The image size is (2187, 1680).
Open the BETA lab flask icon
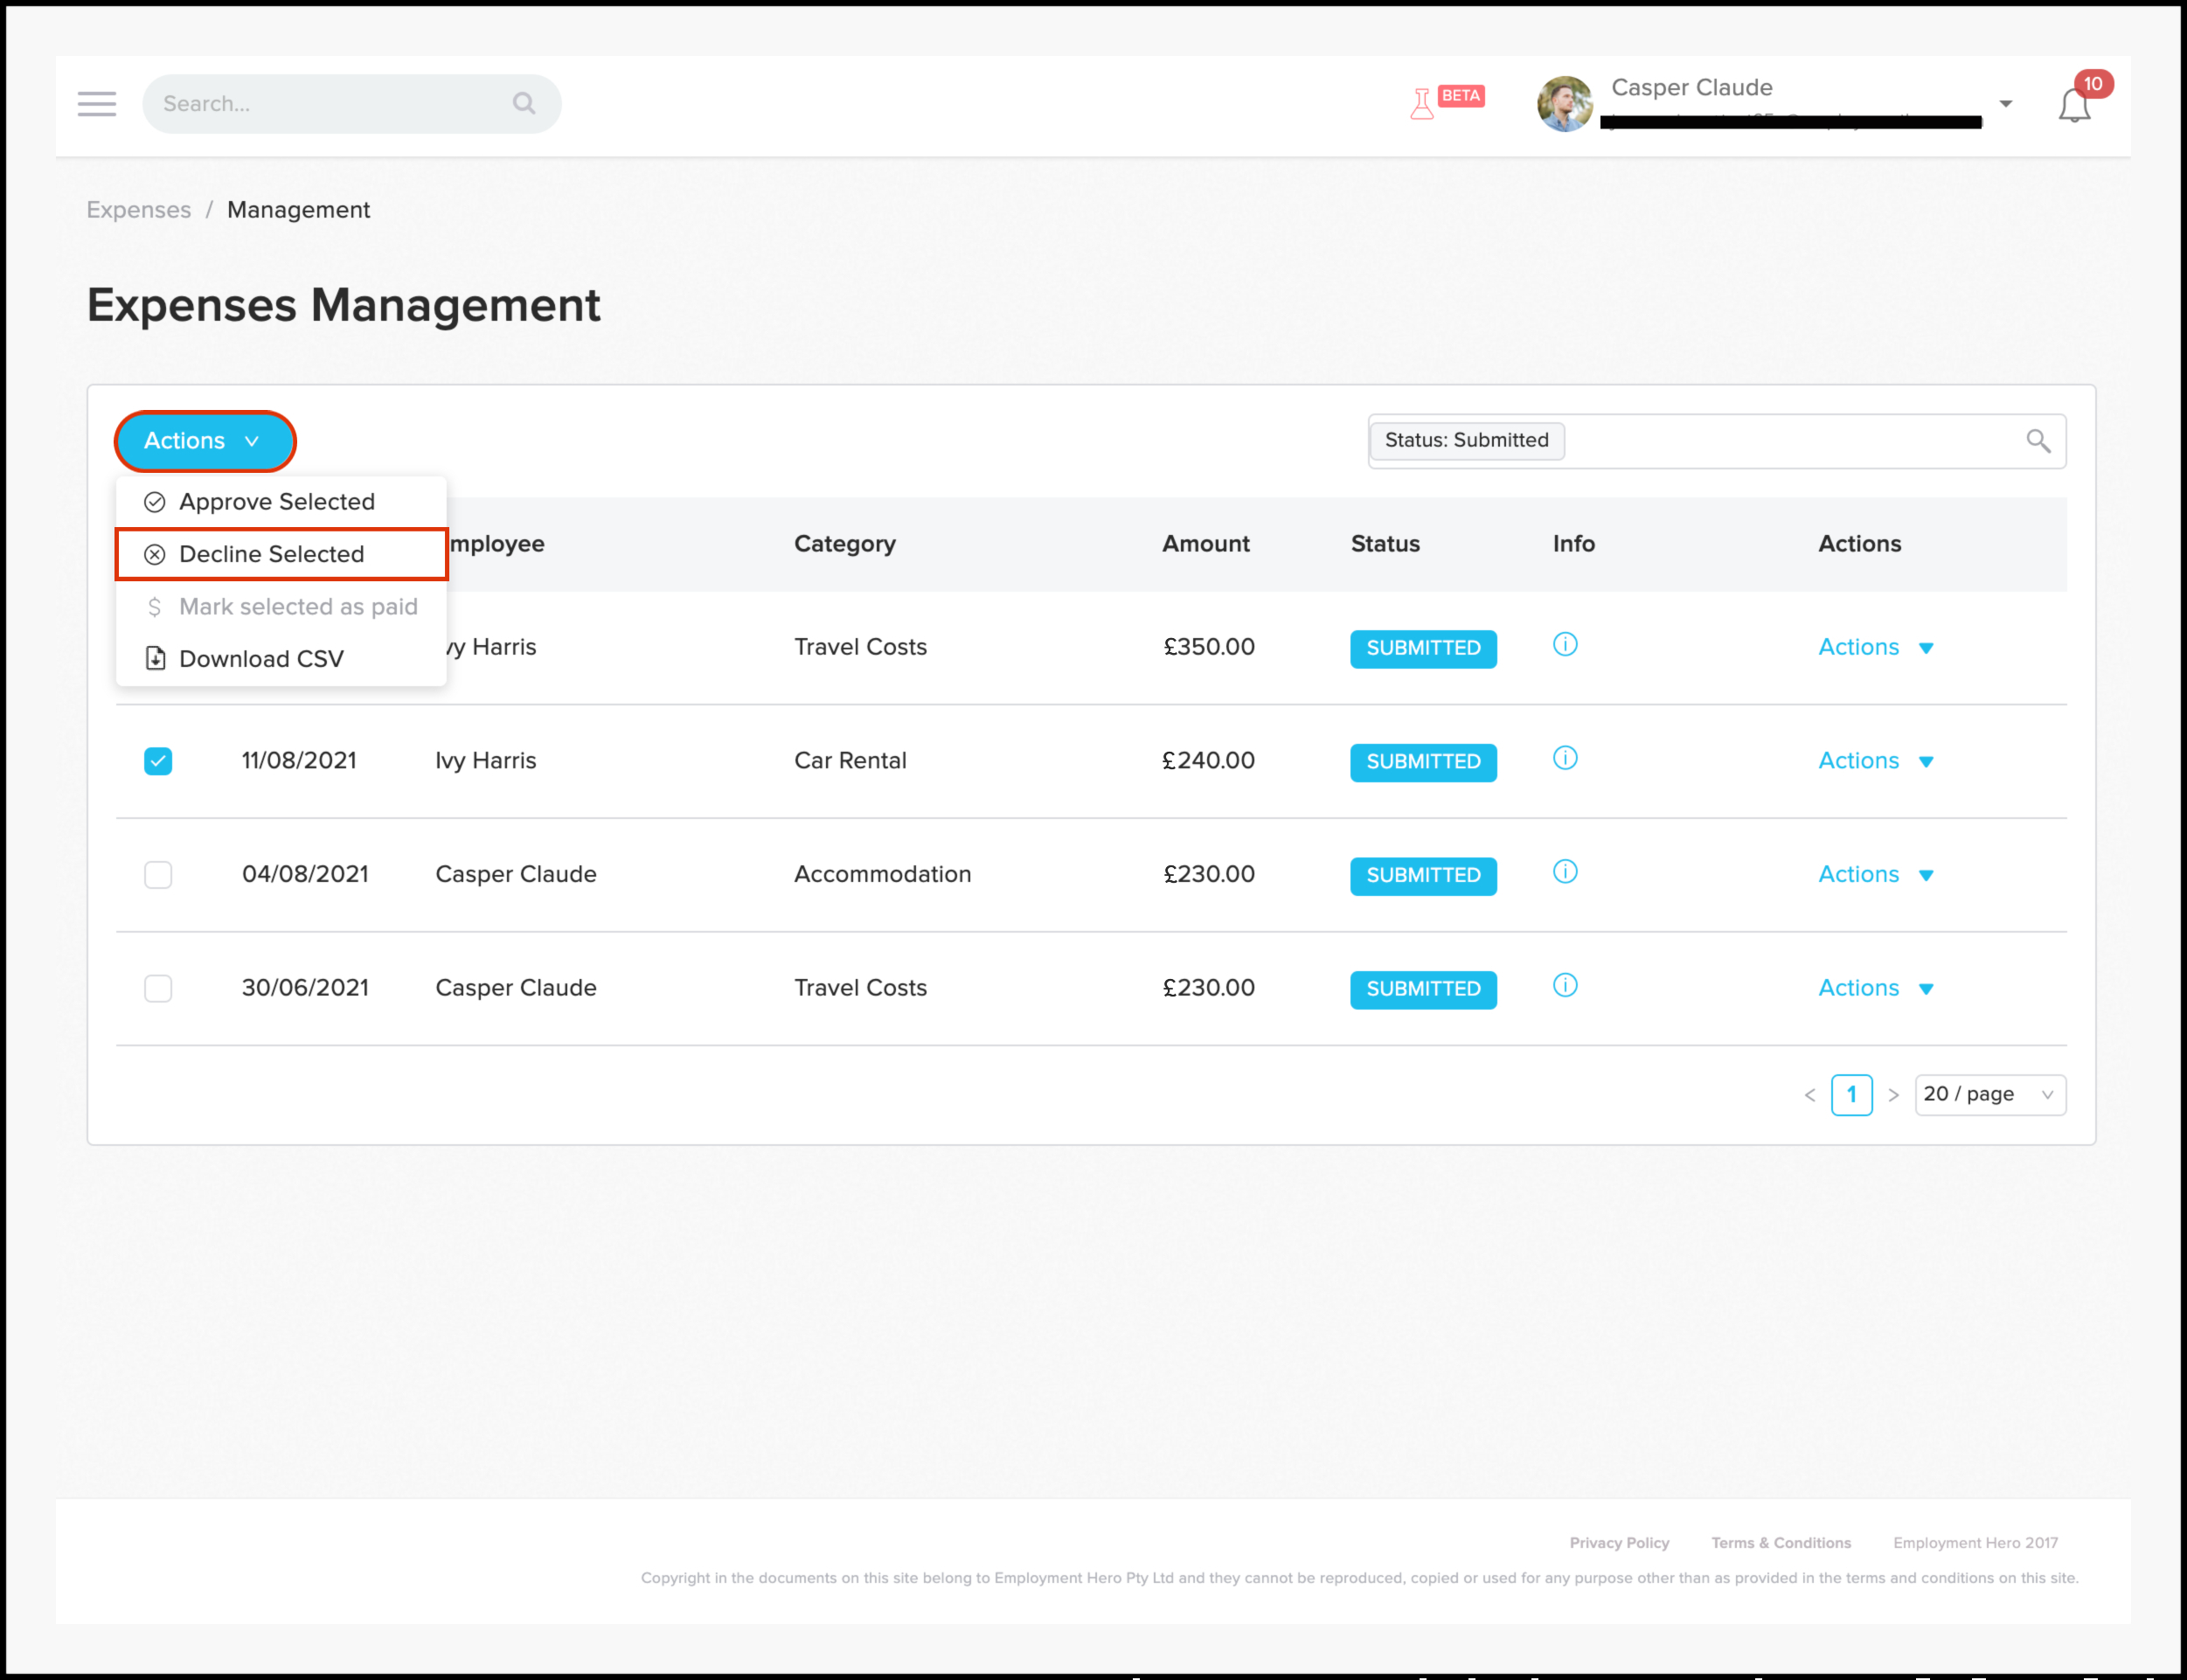coord(1421,104)
